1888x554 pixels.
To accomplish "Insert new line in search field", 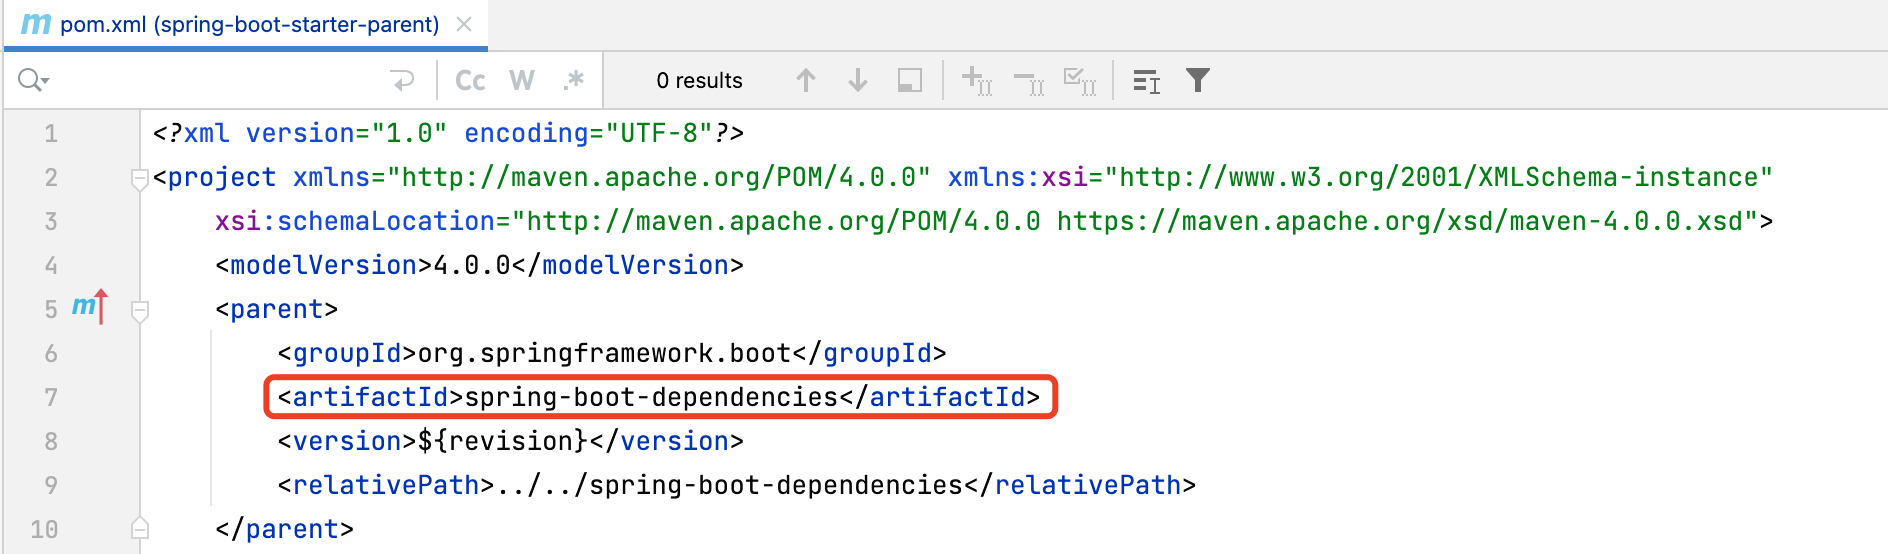I will tap(402, 80).
